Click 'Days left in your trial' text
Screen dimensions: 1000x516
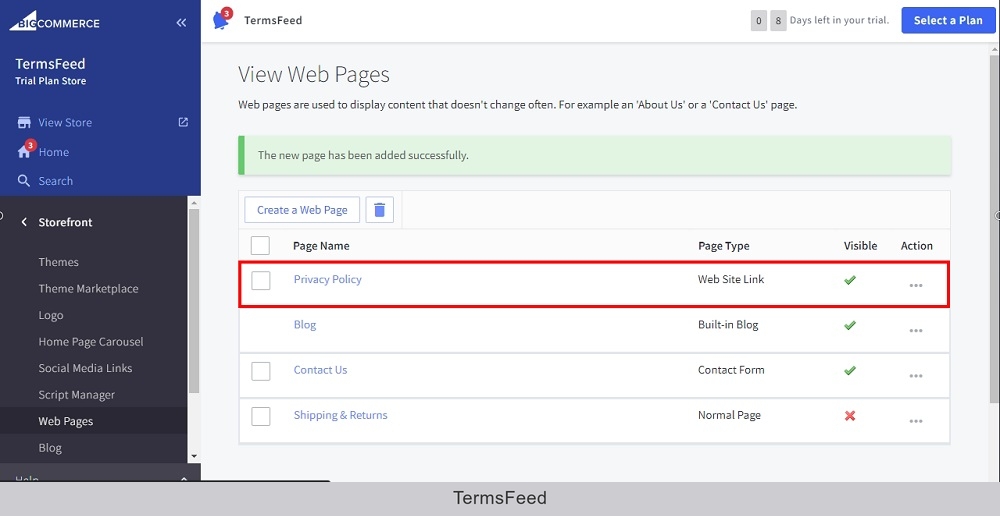pyautogui.click(x=839, y=20)
